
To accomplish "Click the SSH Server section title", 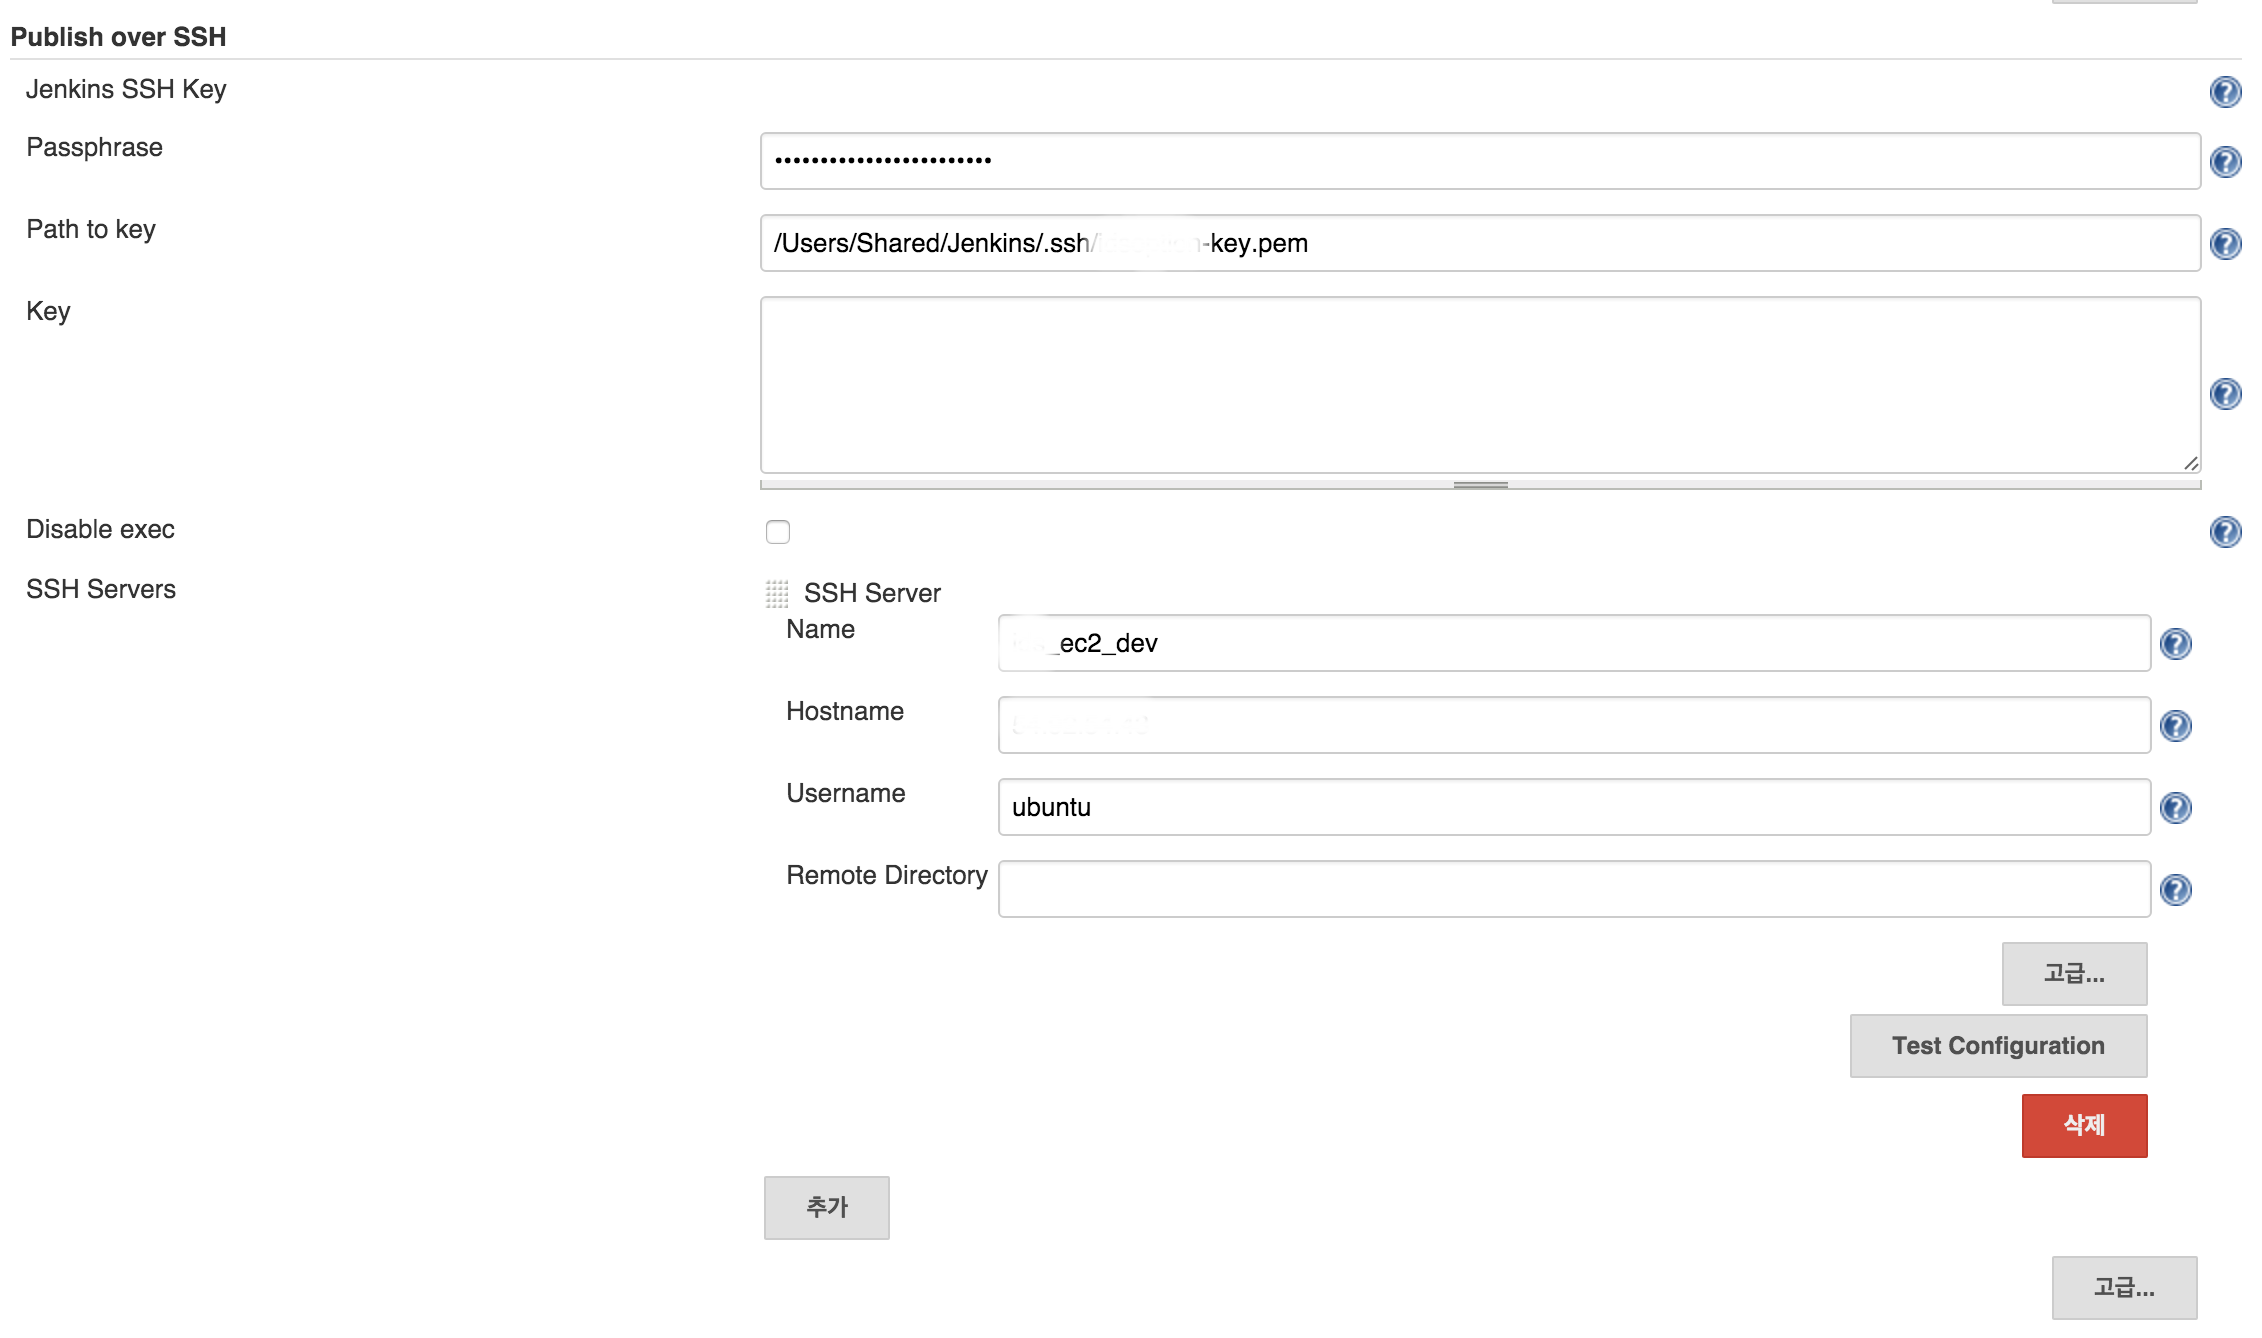I will [872, 593].
